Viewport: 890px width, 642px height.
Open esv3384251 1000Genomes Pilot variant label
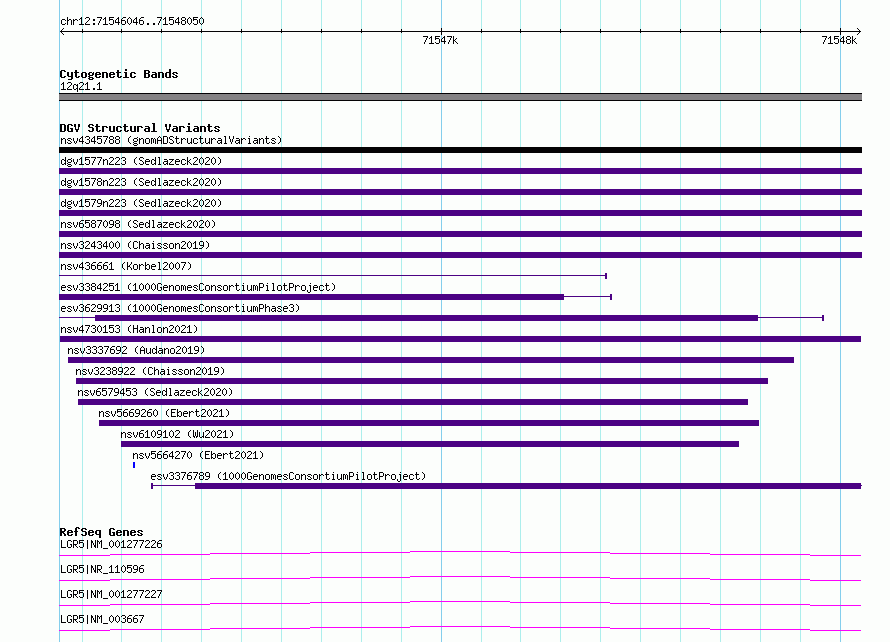pos(198,287)
